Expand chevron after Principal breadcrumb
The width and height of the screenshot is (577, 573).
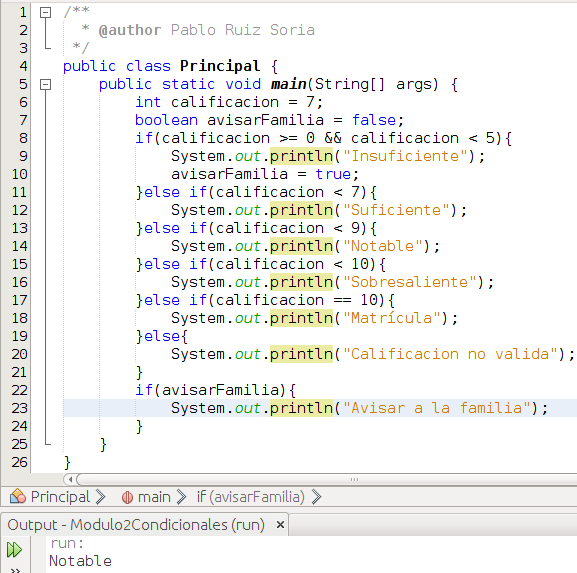point(100,497)
